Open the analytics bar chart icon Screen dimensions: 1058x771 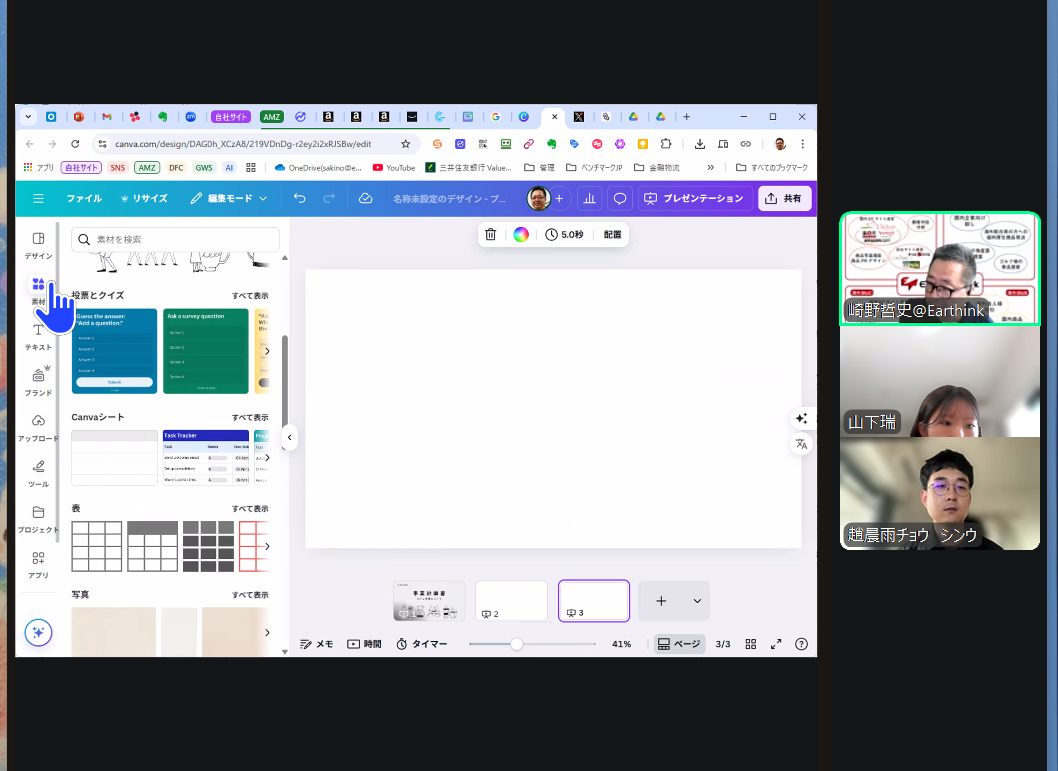(589, 199)
